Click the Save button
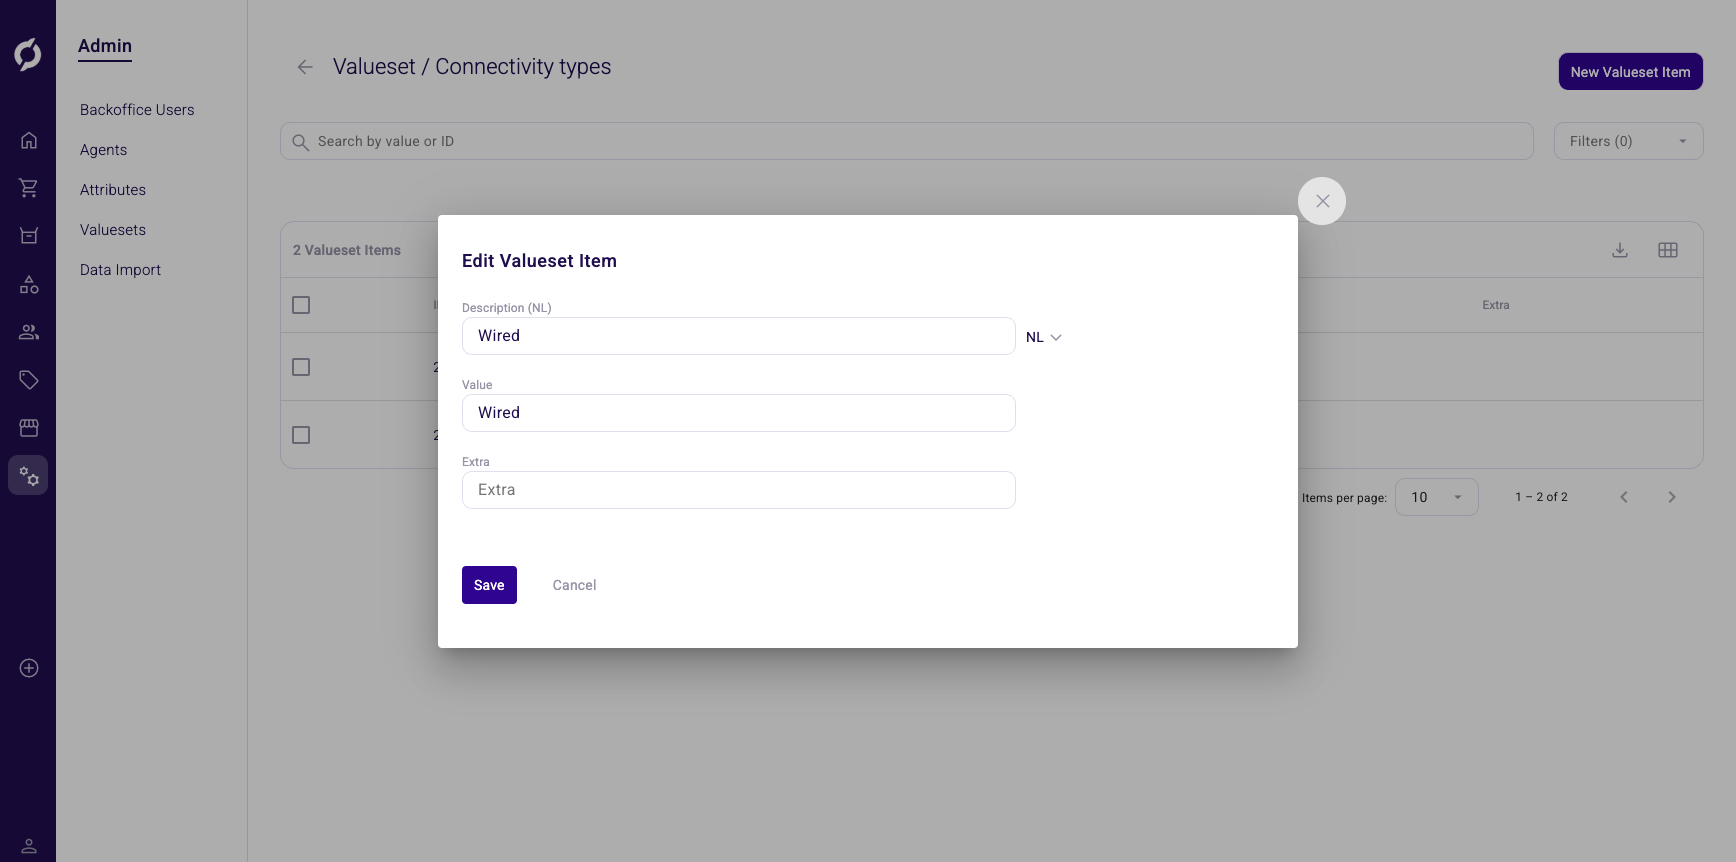This screenshot has width=1736, height=862. 489,585
